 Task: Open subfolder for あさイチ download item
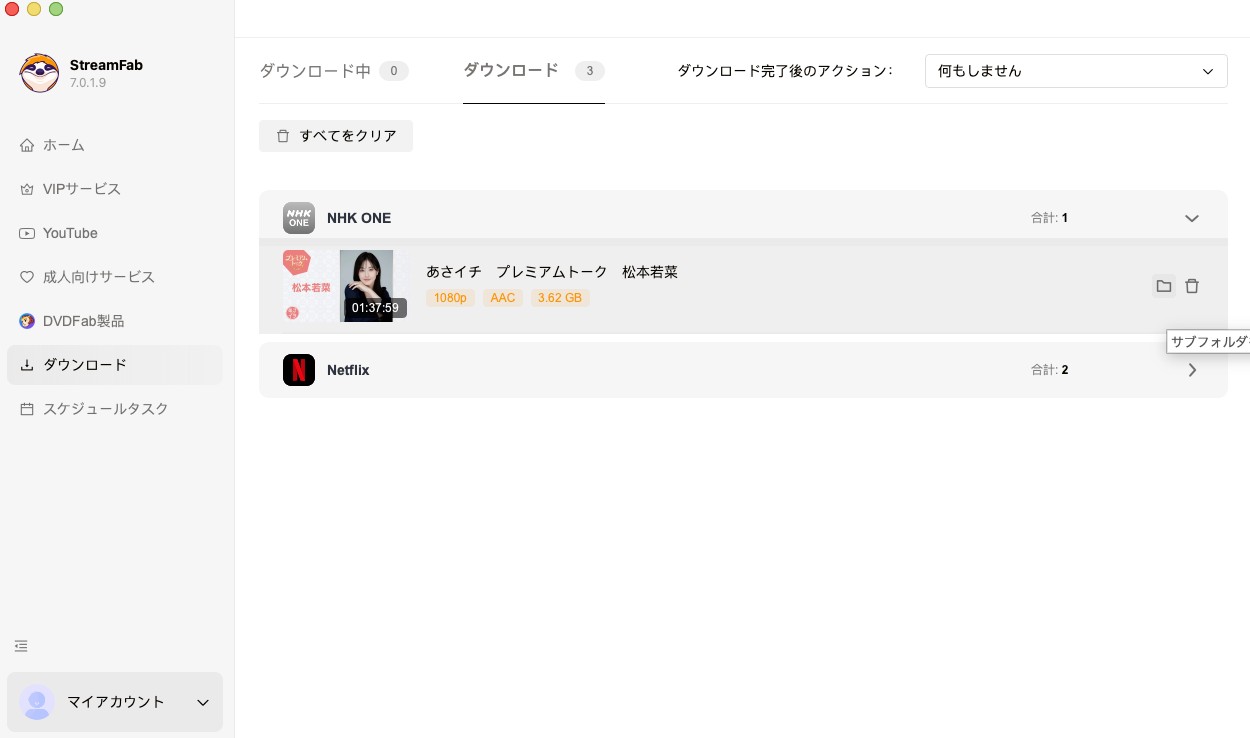click(x=1164, y=286)
